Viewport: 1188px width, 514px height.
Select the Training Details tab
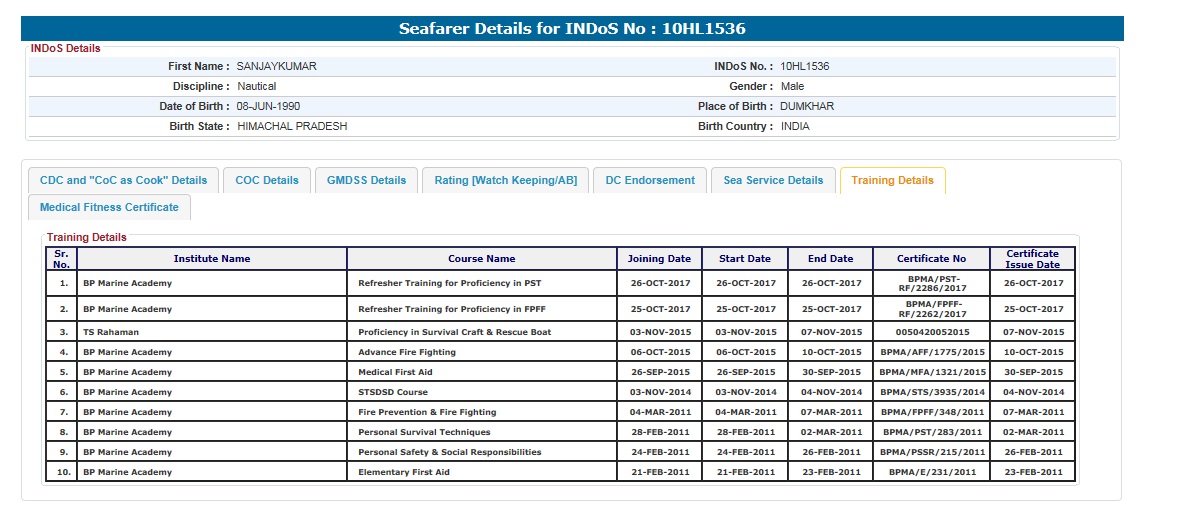tap(892, 180)
